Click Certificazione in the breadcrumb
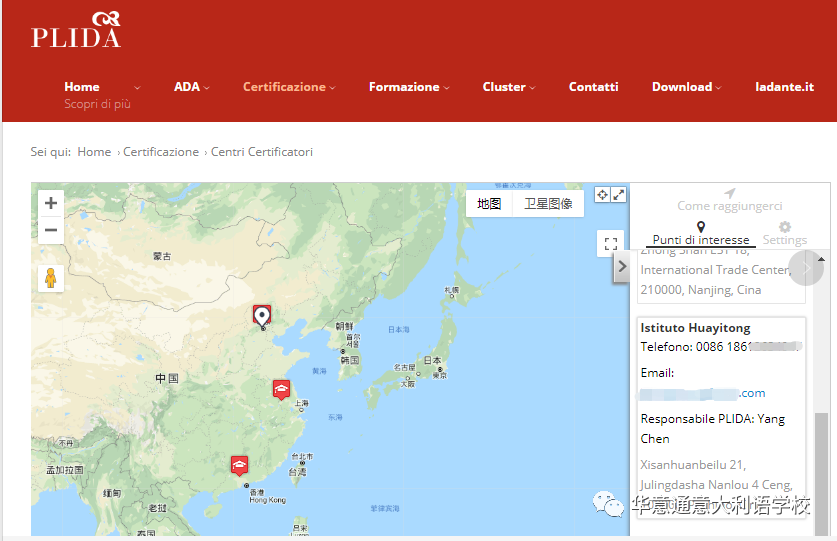The image size is (837, 541). (161, 152)
